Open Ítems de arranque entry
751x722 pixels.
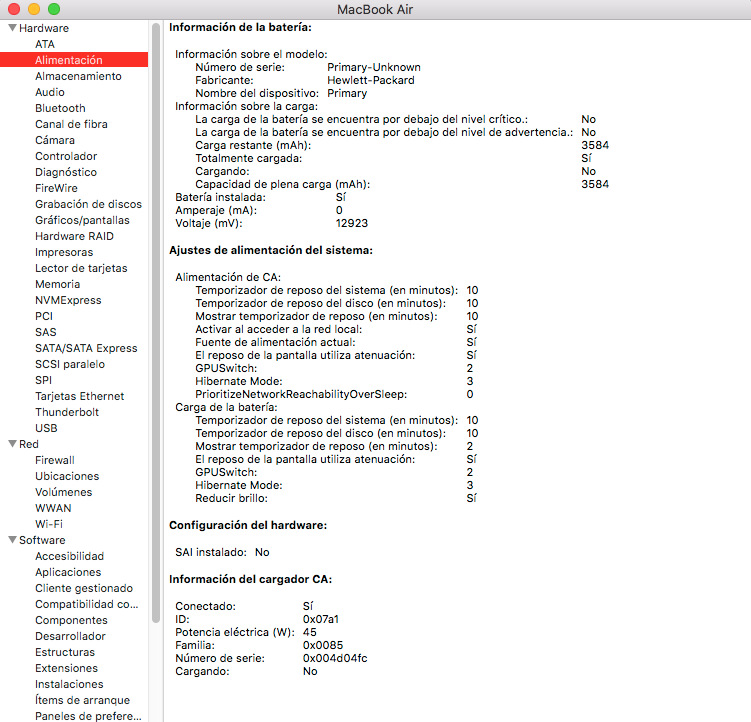[x=82, y=700]
